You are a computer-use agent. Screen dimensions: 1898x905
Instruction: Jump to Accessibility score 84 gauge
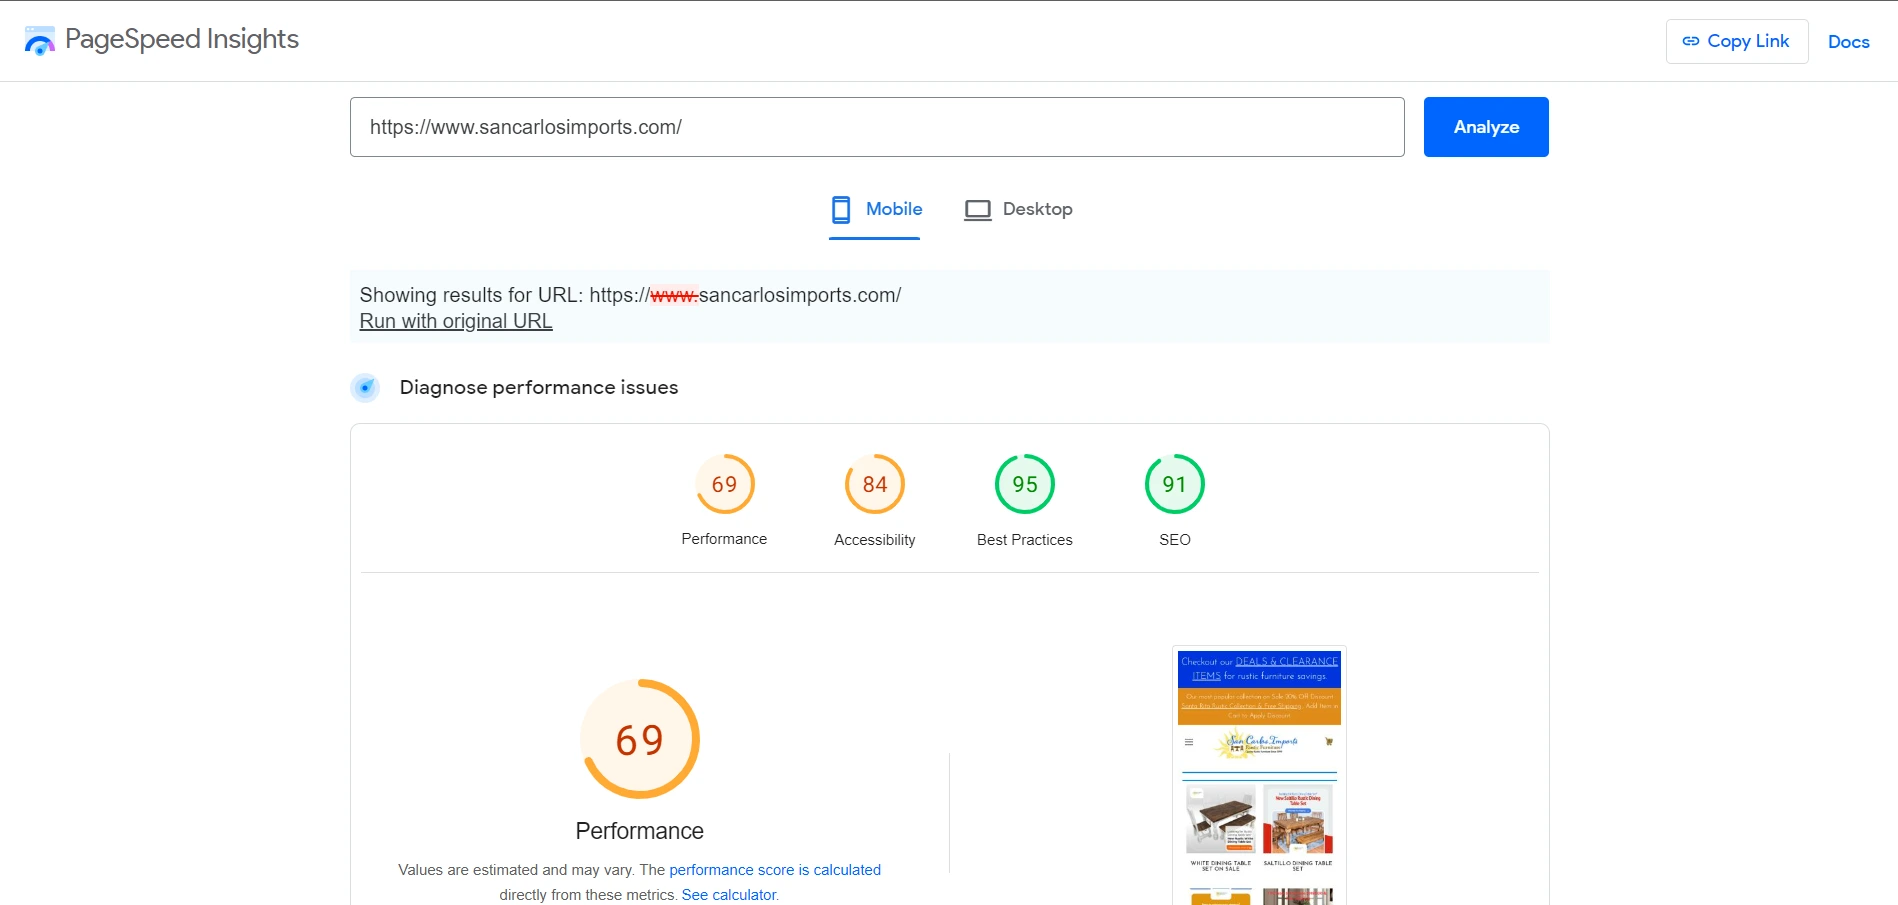pyautogui.click(x=875, y=484)
